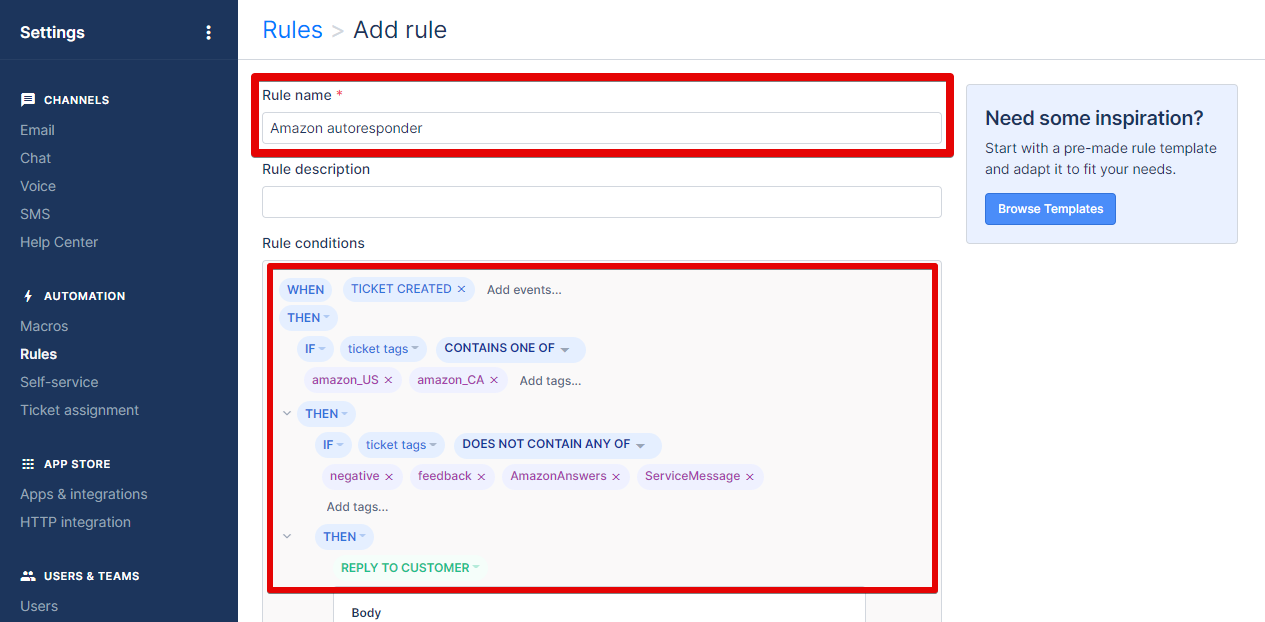Click Add tags below negative tag
The height and width of the screenshot is (622, 1265).
click(357, 507)
